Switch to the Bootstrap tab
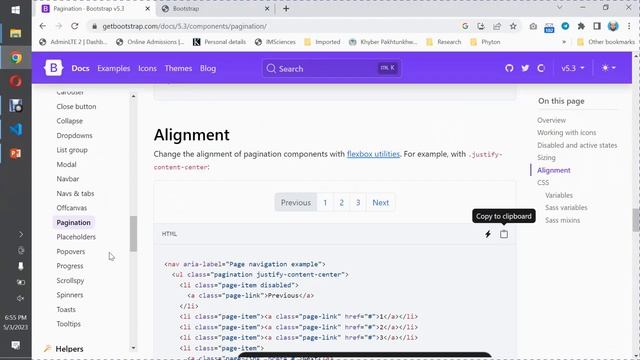Image resolution: width=640 pixels, height=360 pixels. 216,9
